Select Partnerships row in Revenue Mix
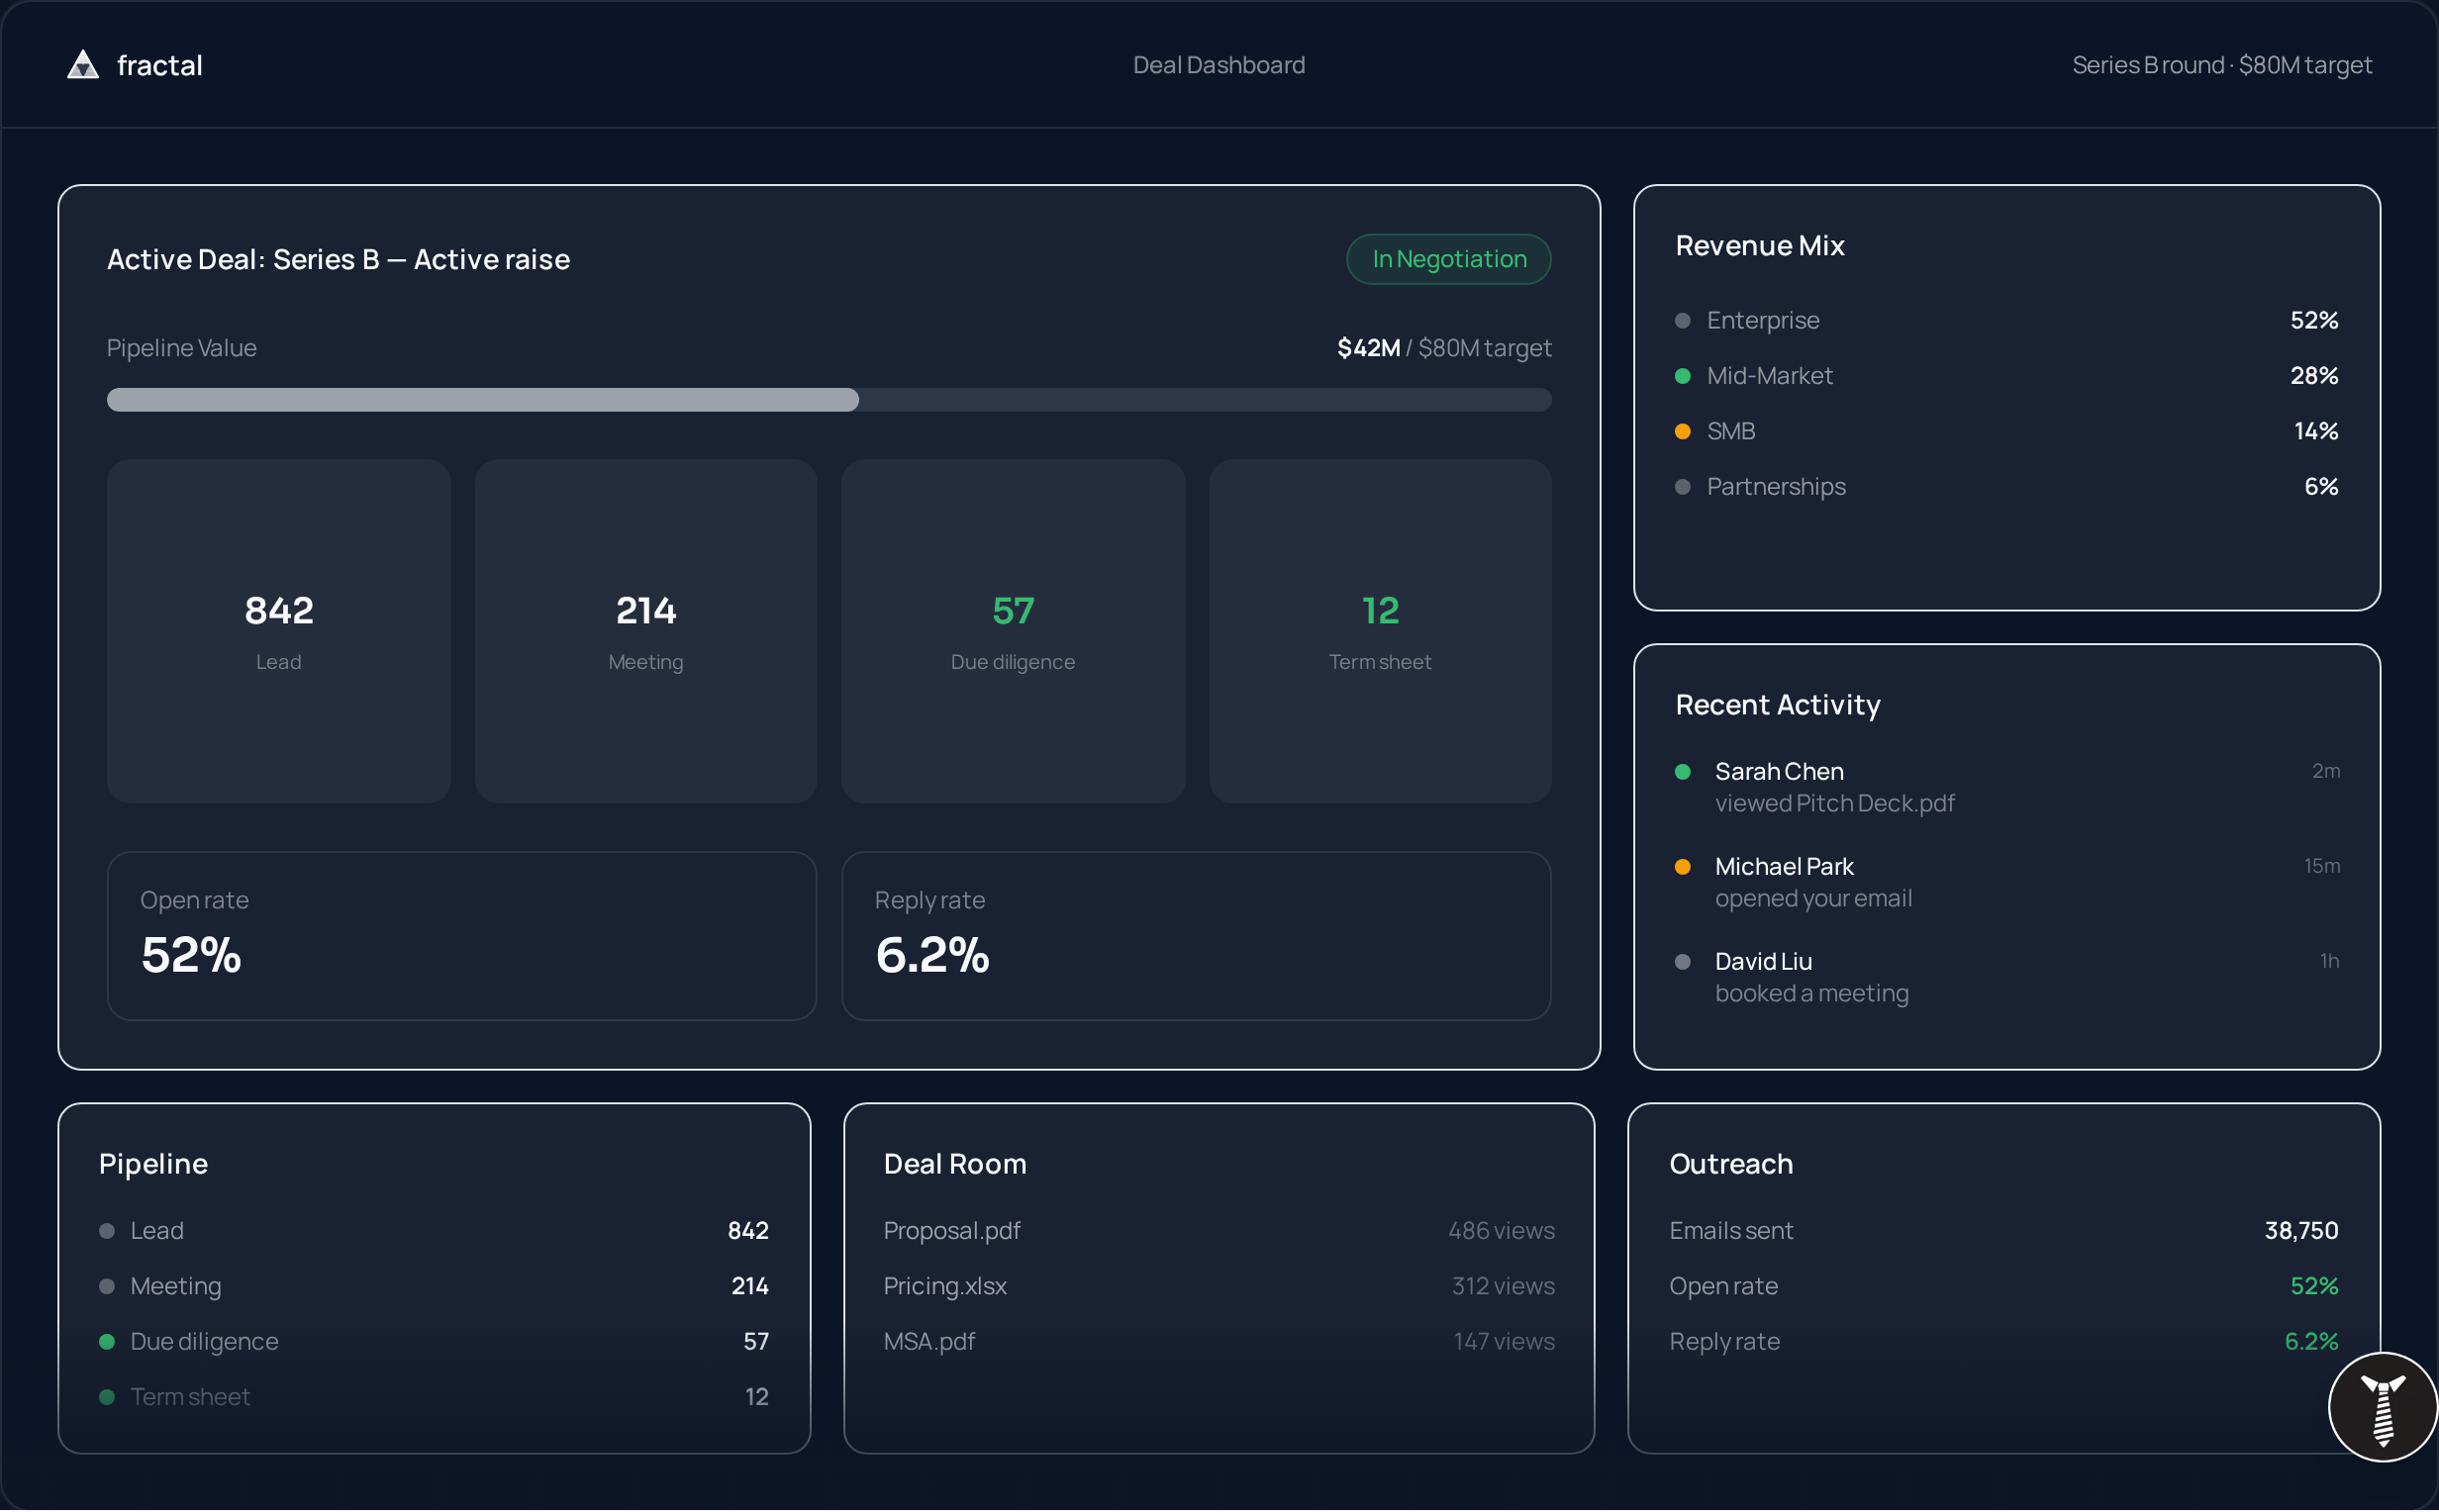Image resolution: width=2439 pixels, height=1512 pixels. [x=2006, y=488]
